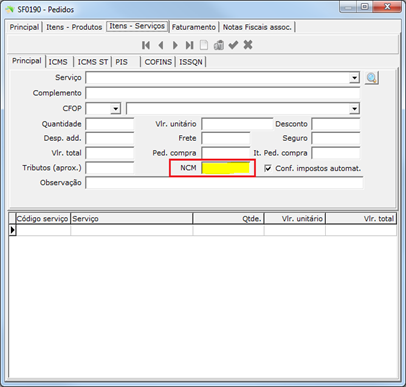Click the Desconto input field

click(x=336, y=124)
